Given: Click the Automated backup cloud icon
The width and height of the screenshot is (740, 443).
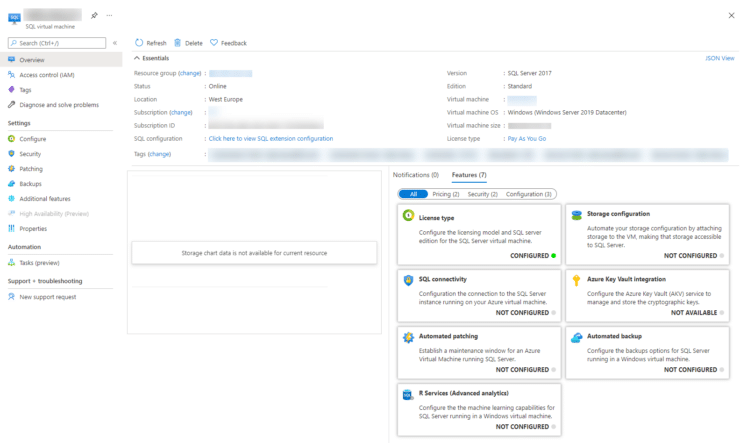Looking at the screenshot, I should (576, 337).
